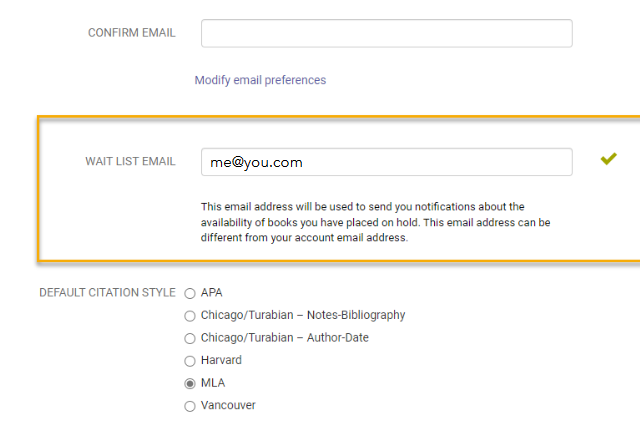Choose Chicago/Turabian Notes-Bibliography radio button
640x440 pixels.
click(190, 316)
